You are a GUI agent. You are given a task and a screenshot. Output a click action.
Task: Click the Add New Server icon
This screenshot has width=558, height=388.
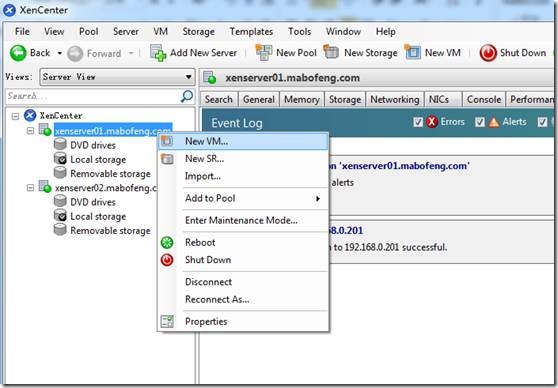coord(158,53)
